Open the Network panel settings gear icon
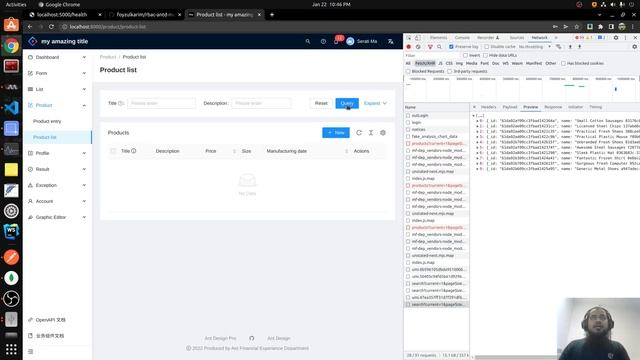The height and width of the screenshot is (360, 640). [634, 47]
